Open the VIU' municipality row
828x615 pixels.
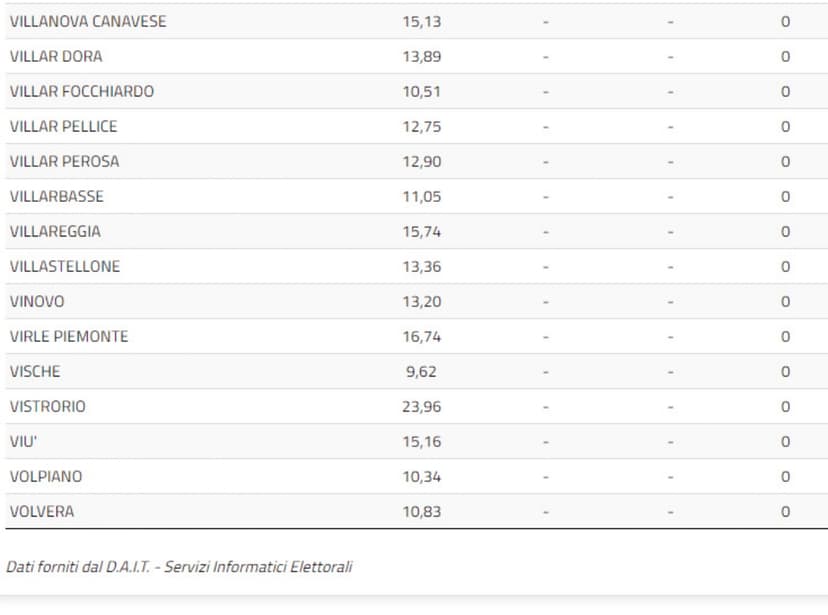pos(23,441)
